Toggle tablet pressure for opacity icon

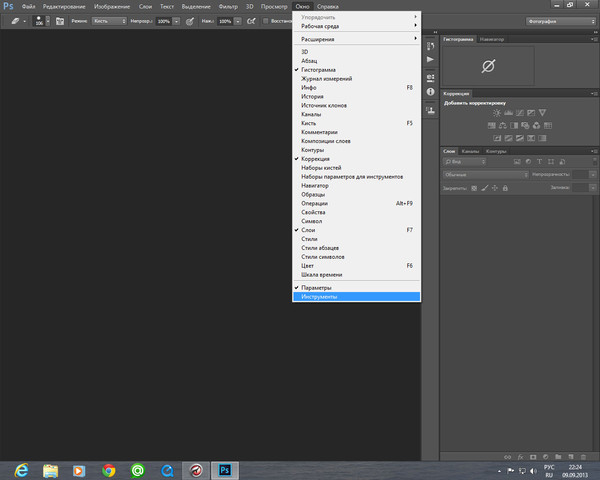coord(189,21)
